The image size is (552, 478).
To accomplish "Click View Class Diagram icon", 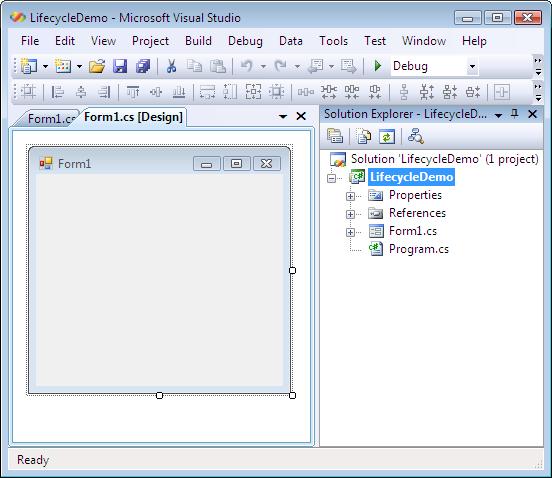I will (415, 136).
